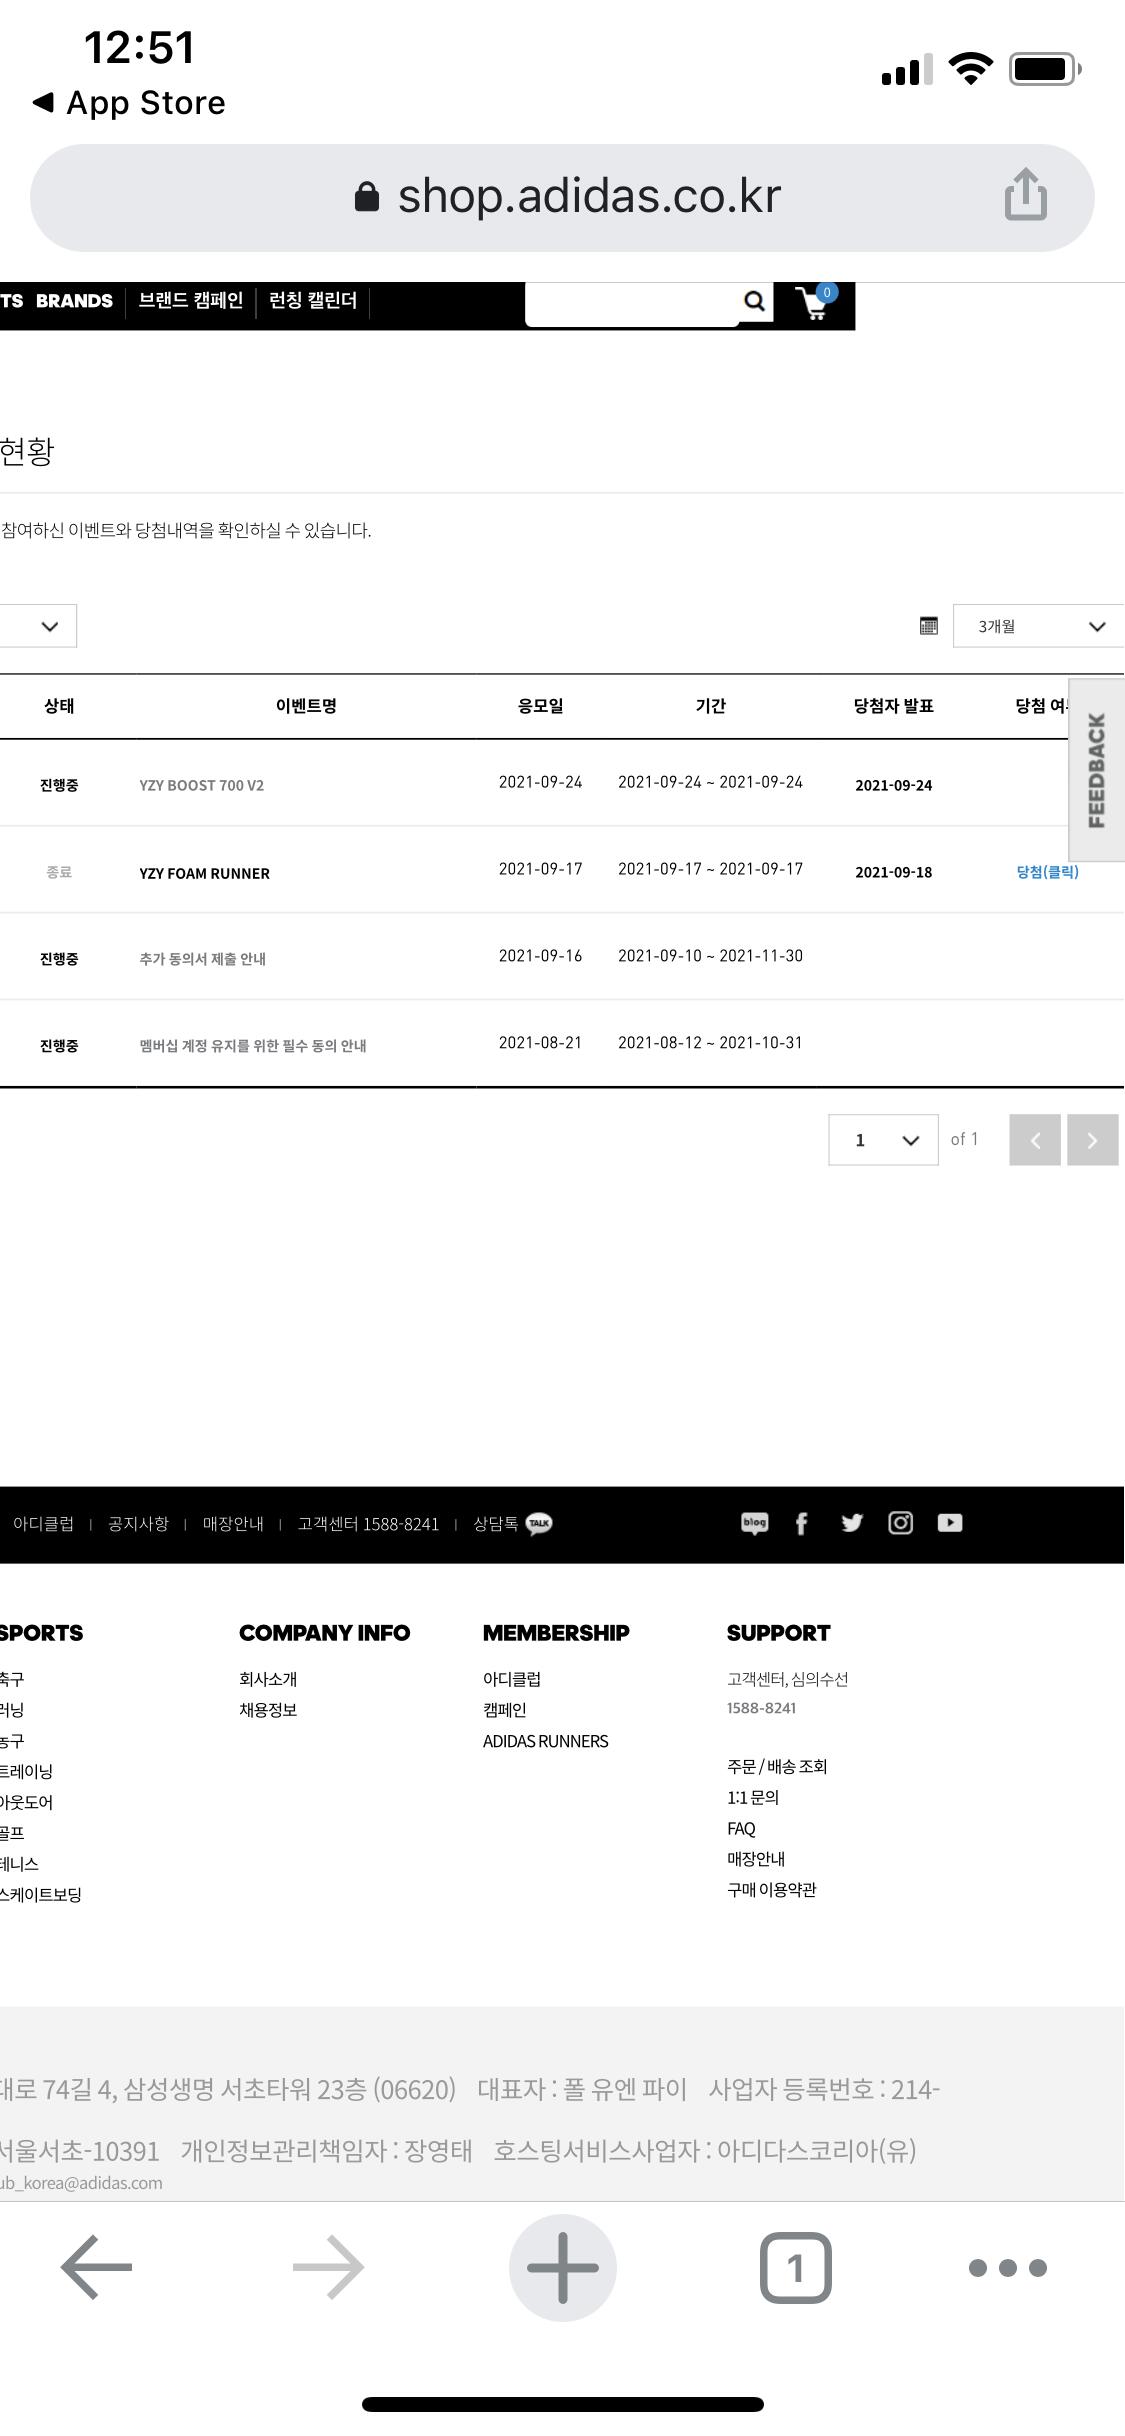Open 아디클럽 under MEMBERSHIP
This screenshot has width=1125, height=2436.
point(512,1679)
